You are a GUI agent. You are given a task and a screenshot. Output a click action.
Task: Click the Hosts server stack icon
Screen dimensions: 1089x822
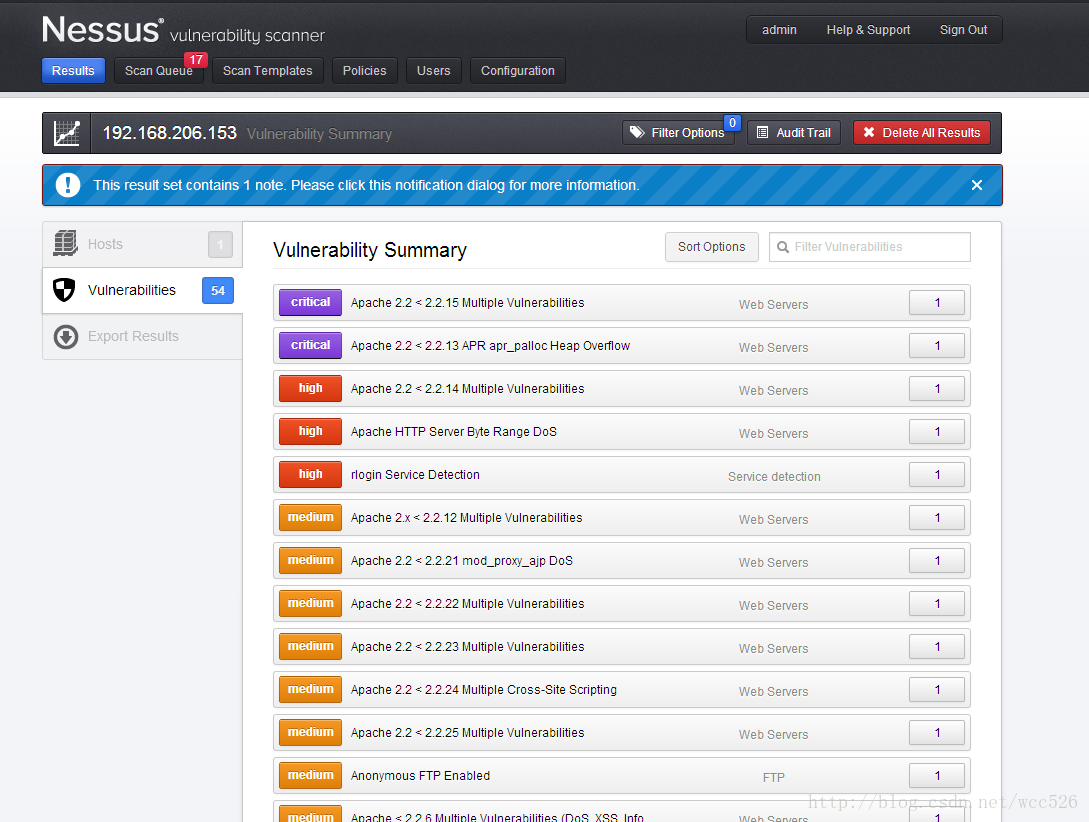66,244
